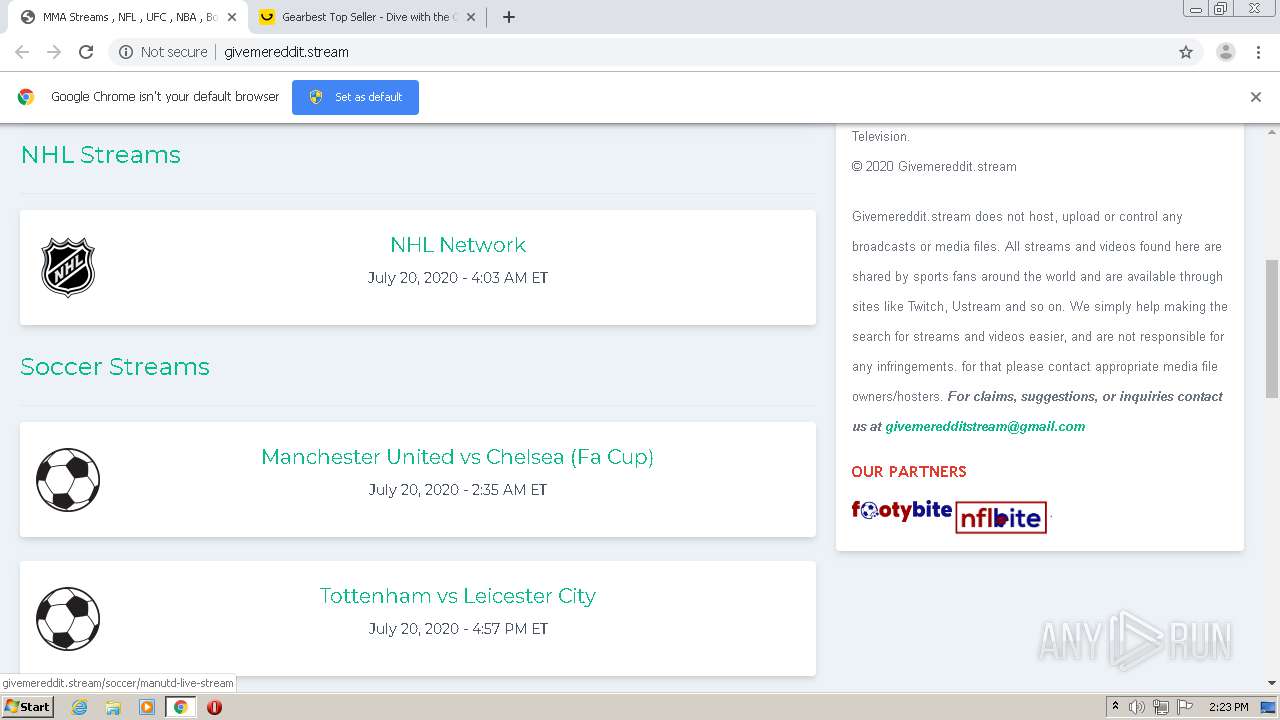The image size is (1280, 720).
Task: Close the MMA Streams tab
Action: click(232, 17)
